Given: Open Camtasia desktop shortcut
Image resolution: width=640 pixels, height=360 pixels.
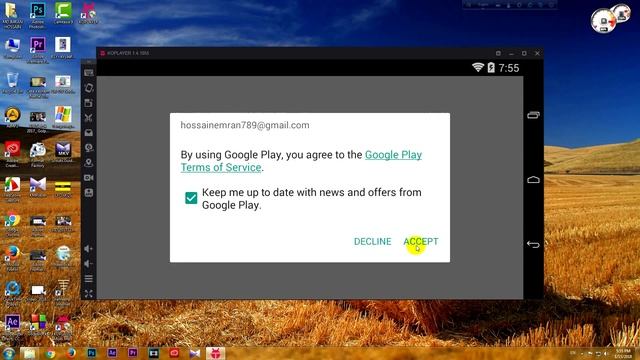Looking at the screenshot, I should click(x=63, y=13).
